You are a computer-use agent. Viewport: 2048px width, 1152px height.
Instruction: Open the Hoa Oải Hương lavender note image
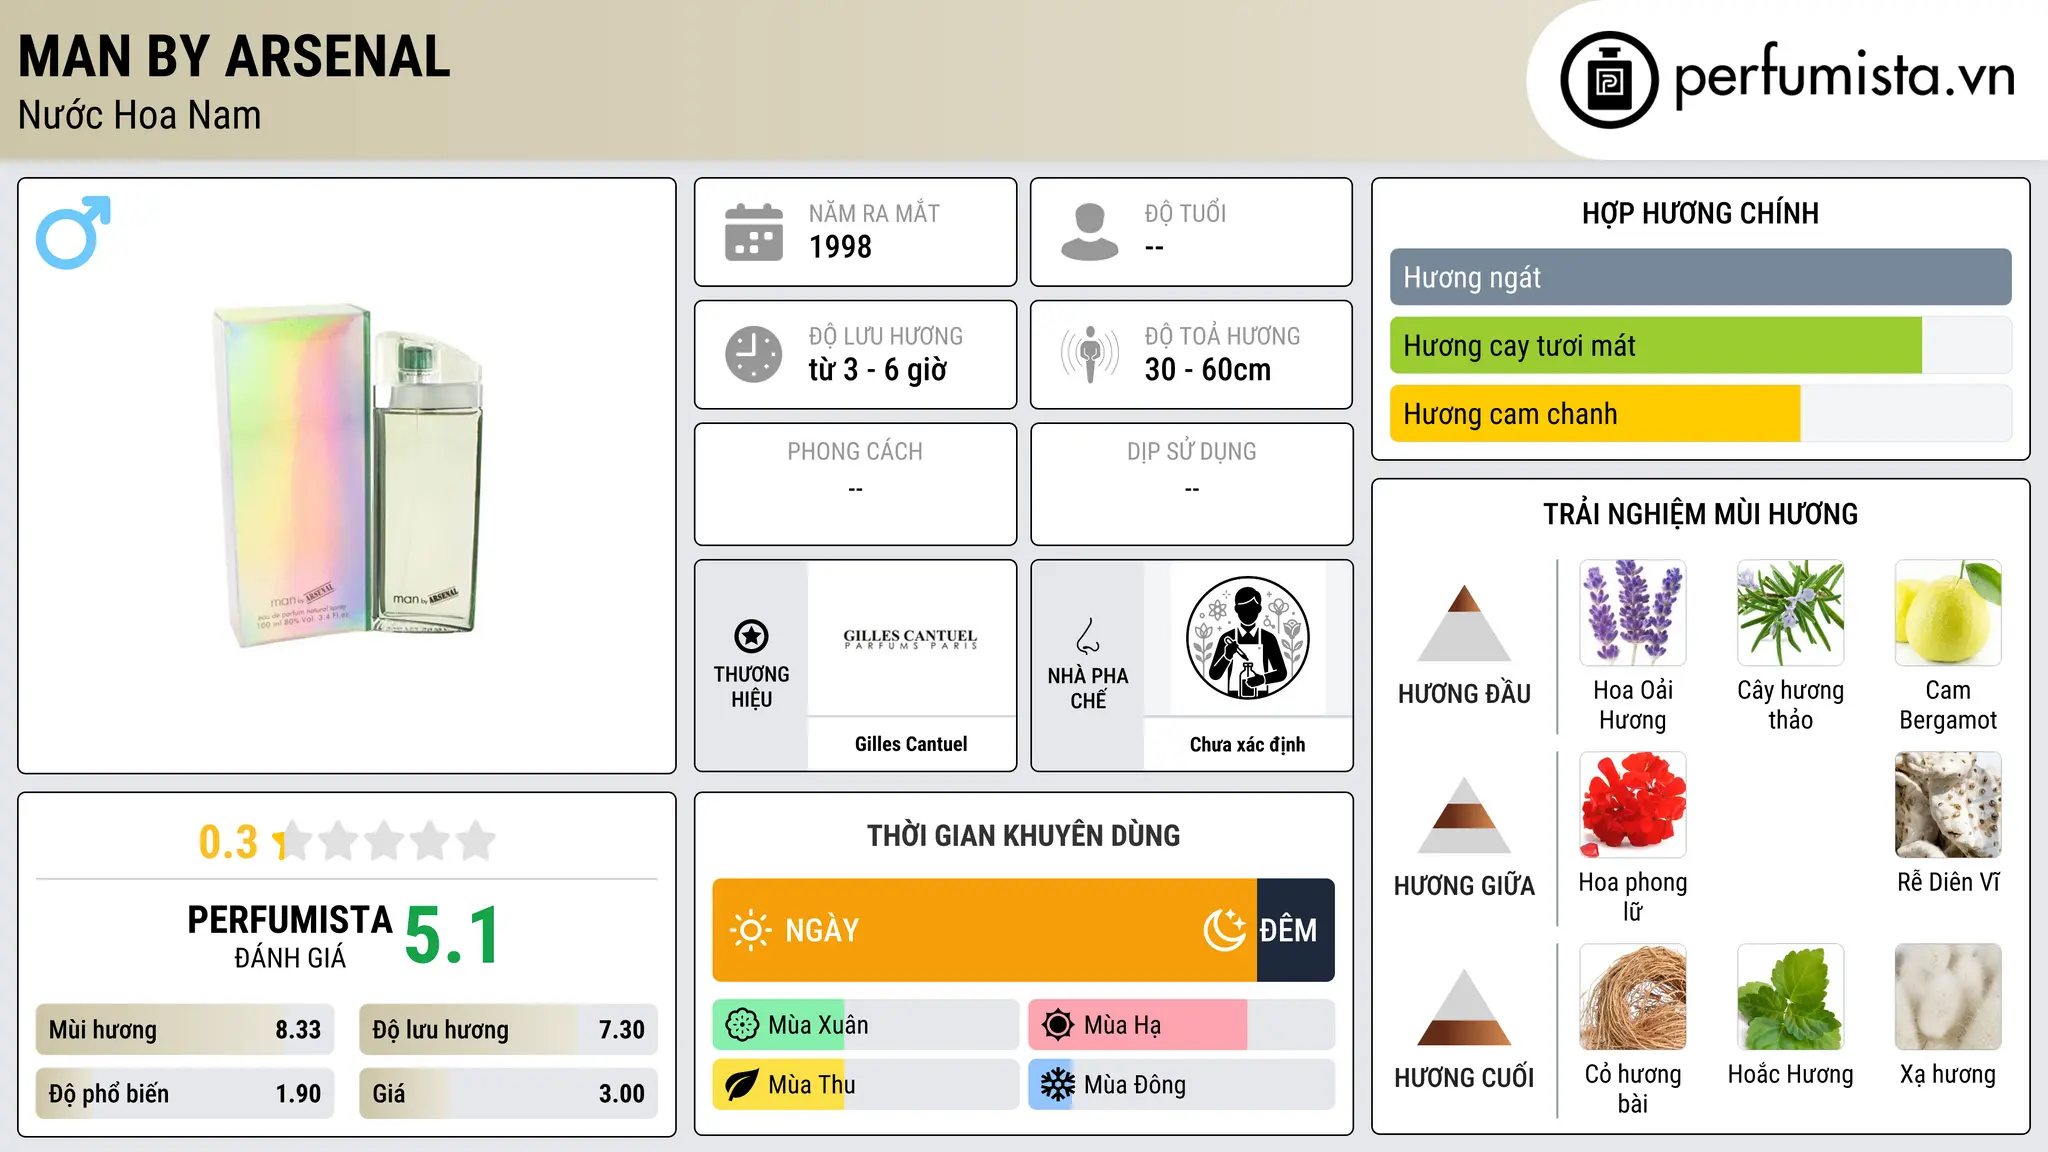1633,613
